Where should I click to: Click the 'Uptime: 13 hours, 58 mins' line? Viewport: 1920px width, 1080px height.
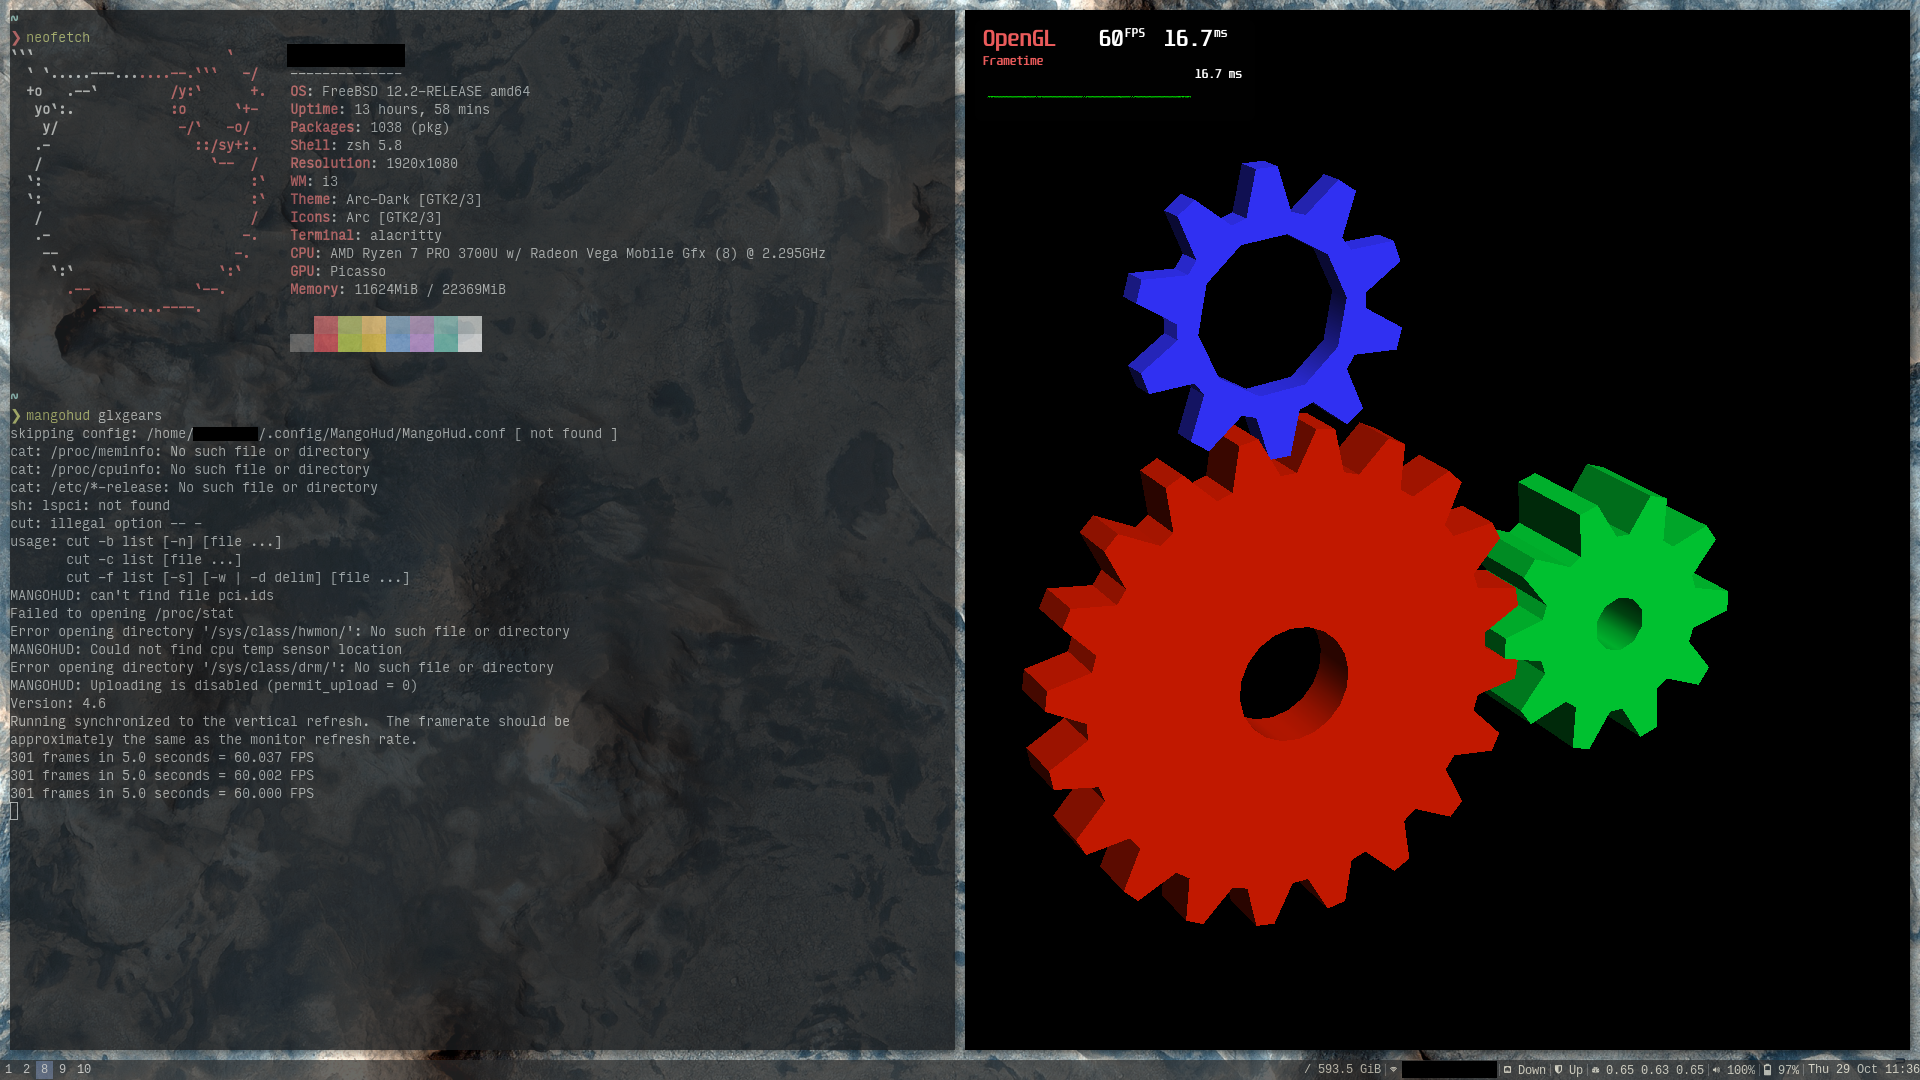pyautogui.click(x=390, y=110)
